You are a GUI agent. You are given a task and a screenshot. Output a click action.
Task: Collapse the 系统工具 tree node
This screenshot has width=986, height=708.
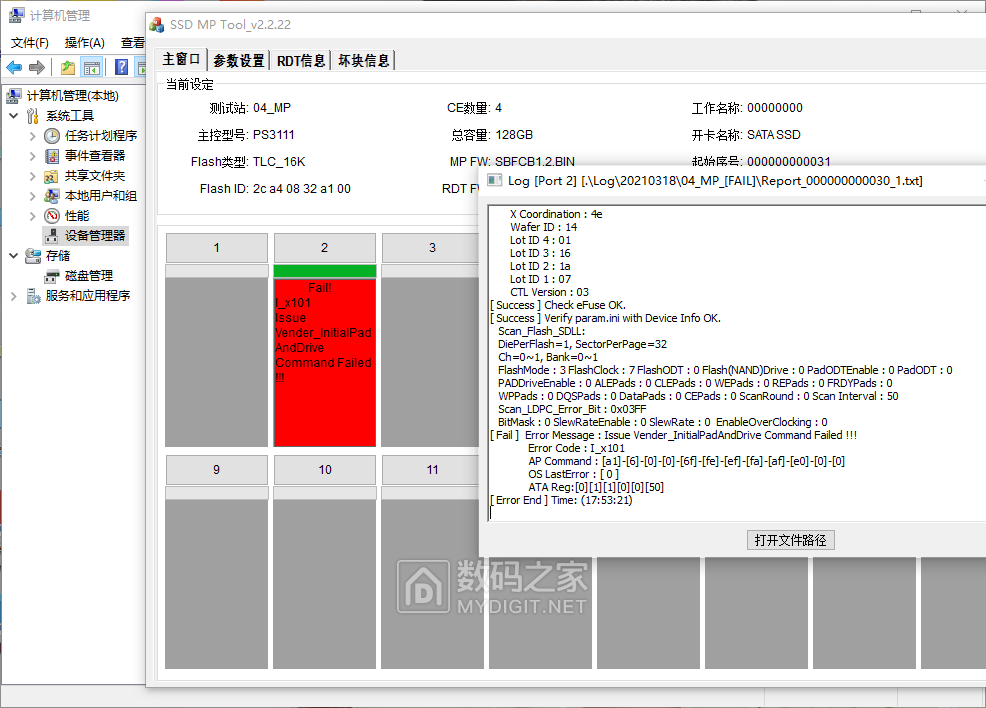(14, 116)
